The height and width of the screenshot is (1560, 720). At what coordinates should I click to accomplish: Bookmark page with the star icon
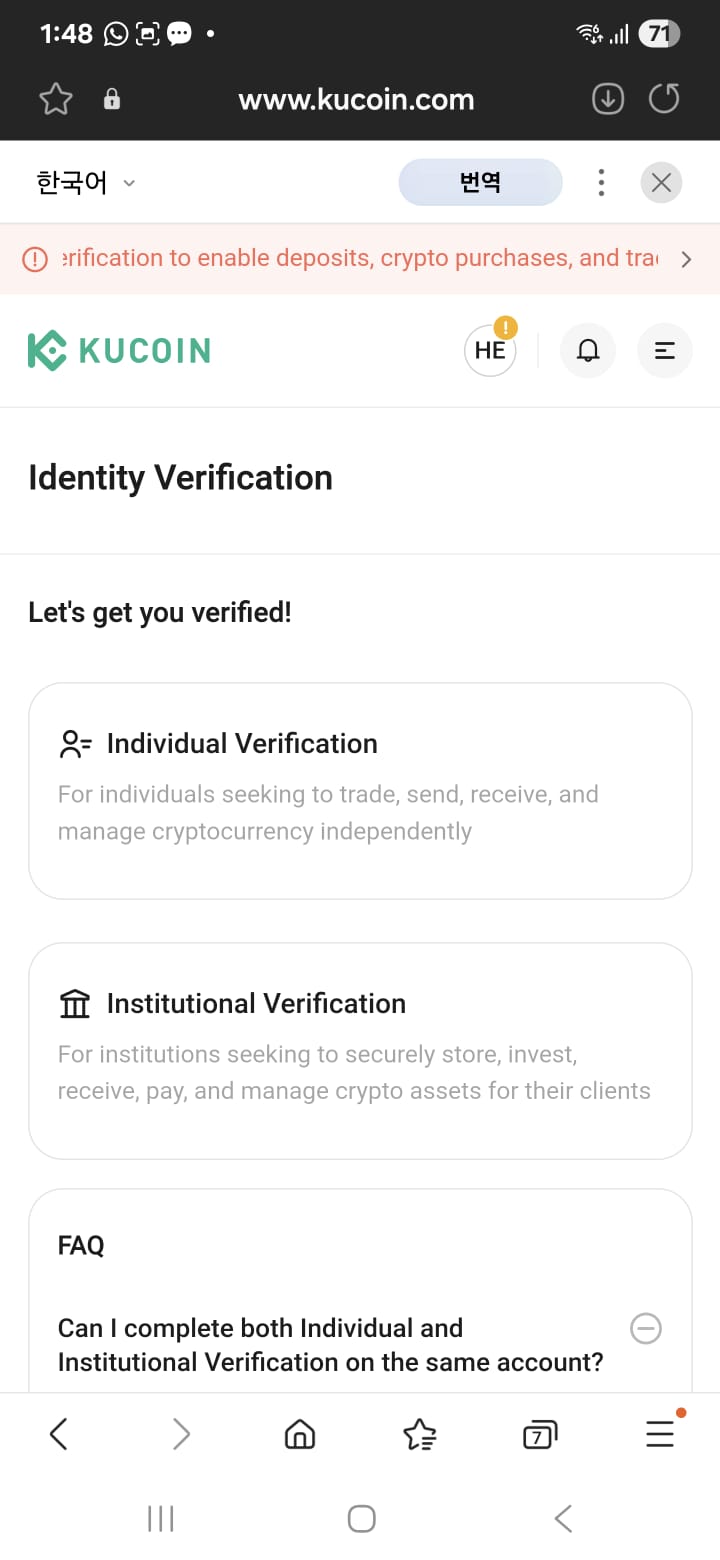pos(56,99)
